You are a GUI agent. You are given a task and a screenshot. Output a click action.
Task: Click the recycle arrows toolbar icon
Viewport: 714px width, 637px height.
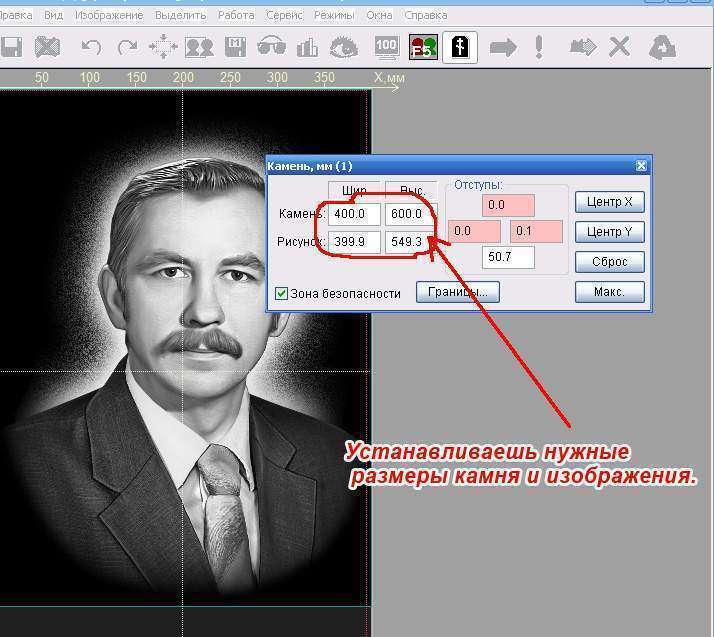pyautogui.click(x=663, y=47)
